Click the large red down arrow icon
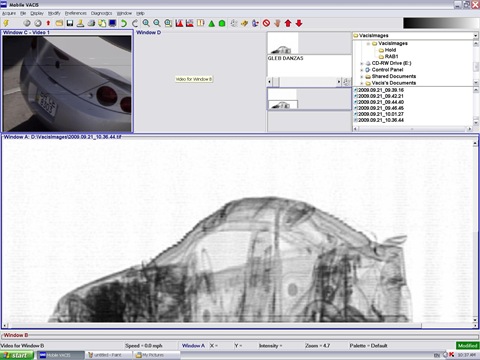Viewport: 480px width, 360px height. coord(299,23)
